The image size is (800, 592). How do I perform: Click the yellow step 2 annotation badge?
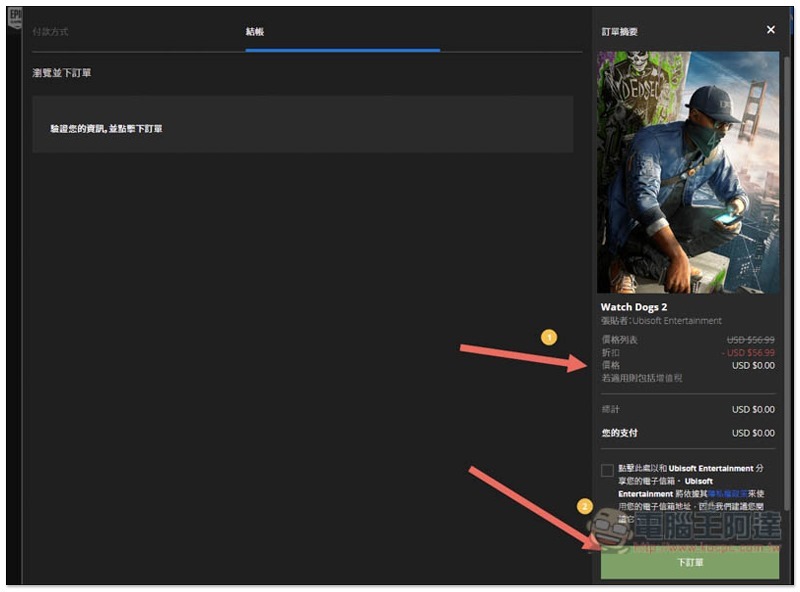point(586,506)
